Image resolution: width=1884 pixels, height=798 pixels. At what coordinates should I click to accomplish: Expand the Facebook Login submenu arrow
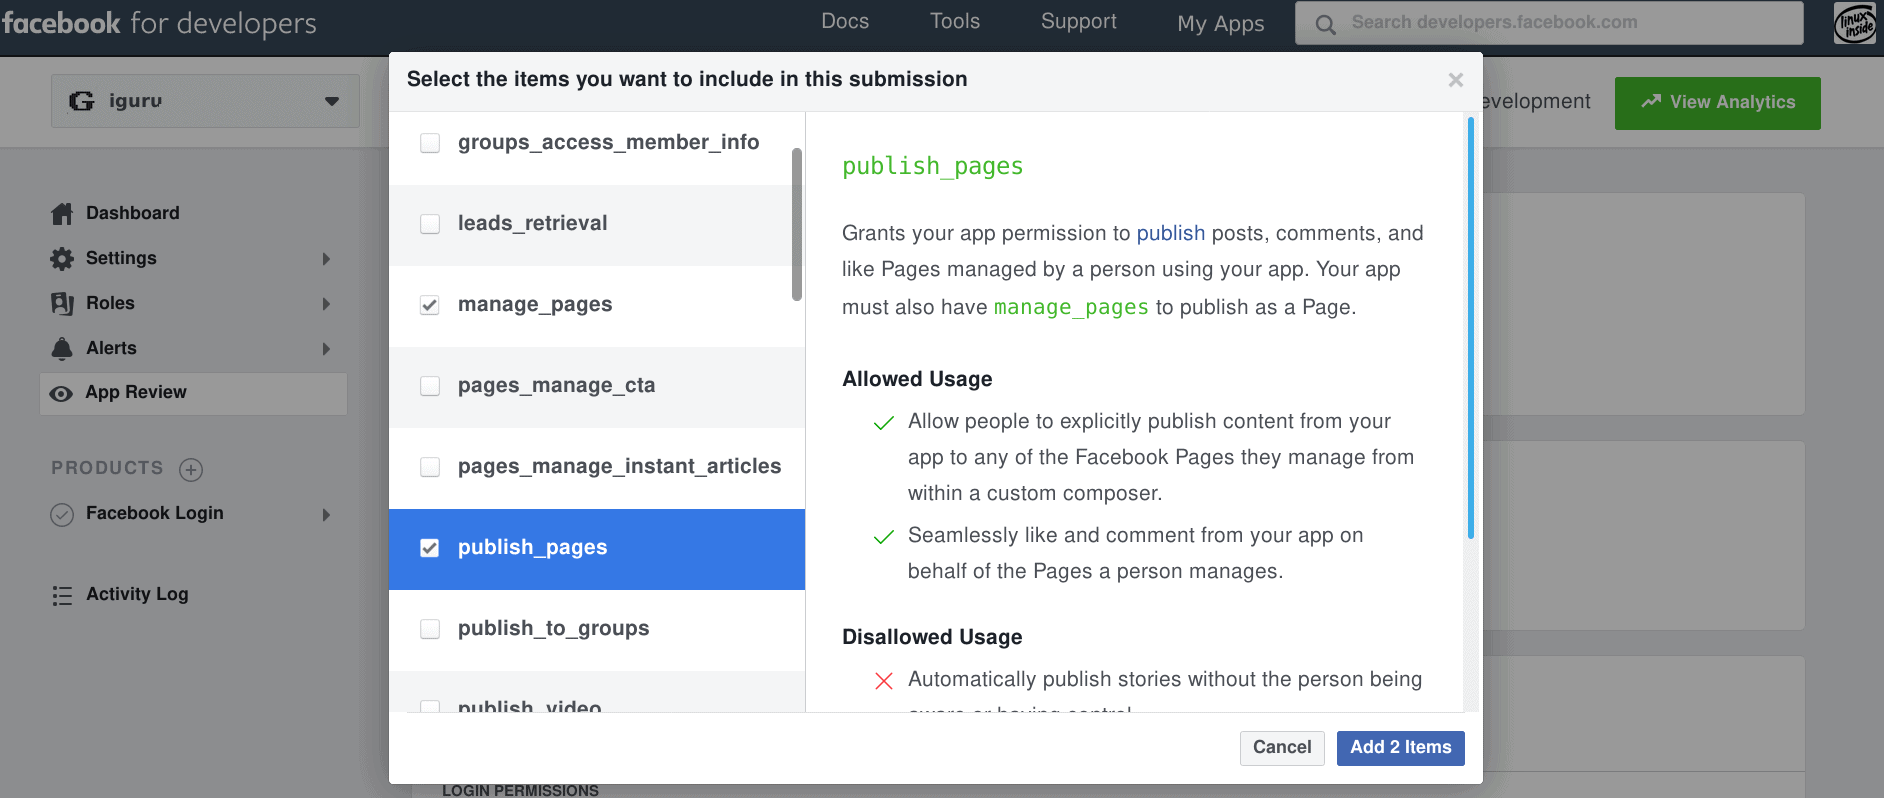[x=326, y=515]
